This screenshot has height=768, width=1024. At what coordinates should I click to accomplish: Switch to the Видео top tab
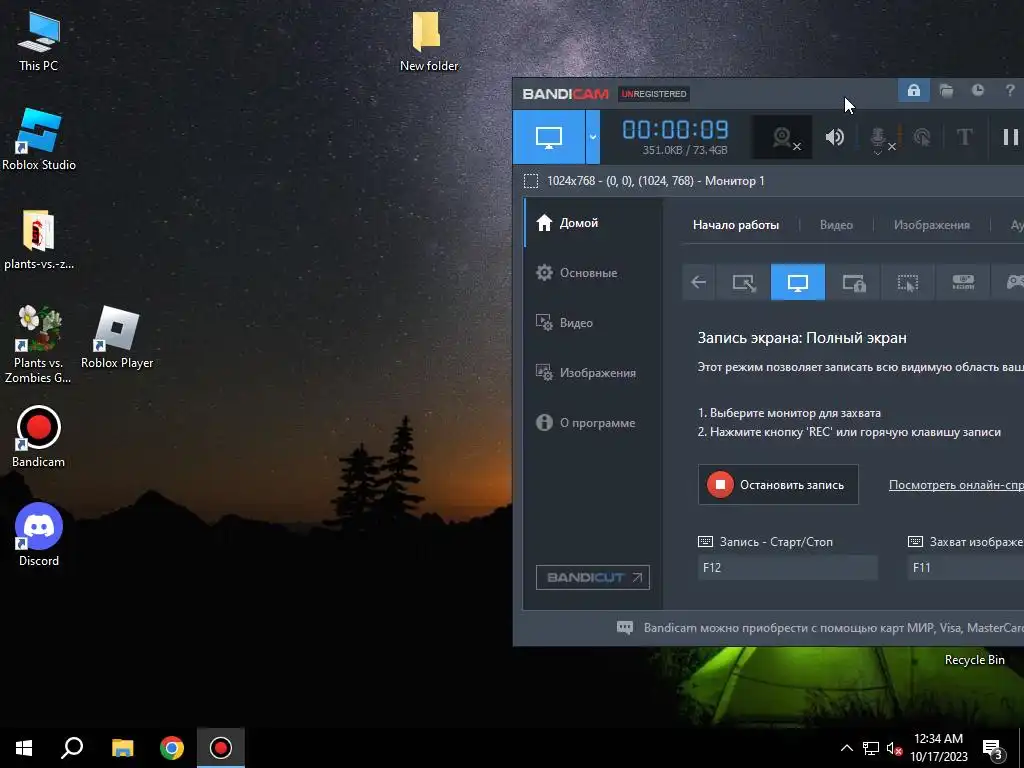[836, 225]
